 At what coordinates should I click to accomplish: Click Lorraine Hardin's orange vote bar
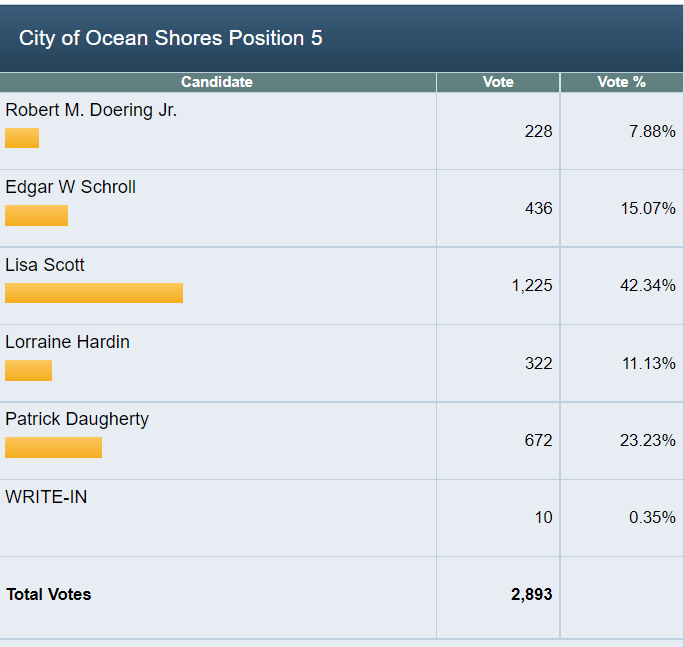point(28,370)
